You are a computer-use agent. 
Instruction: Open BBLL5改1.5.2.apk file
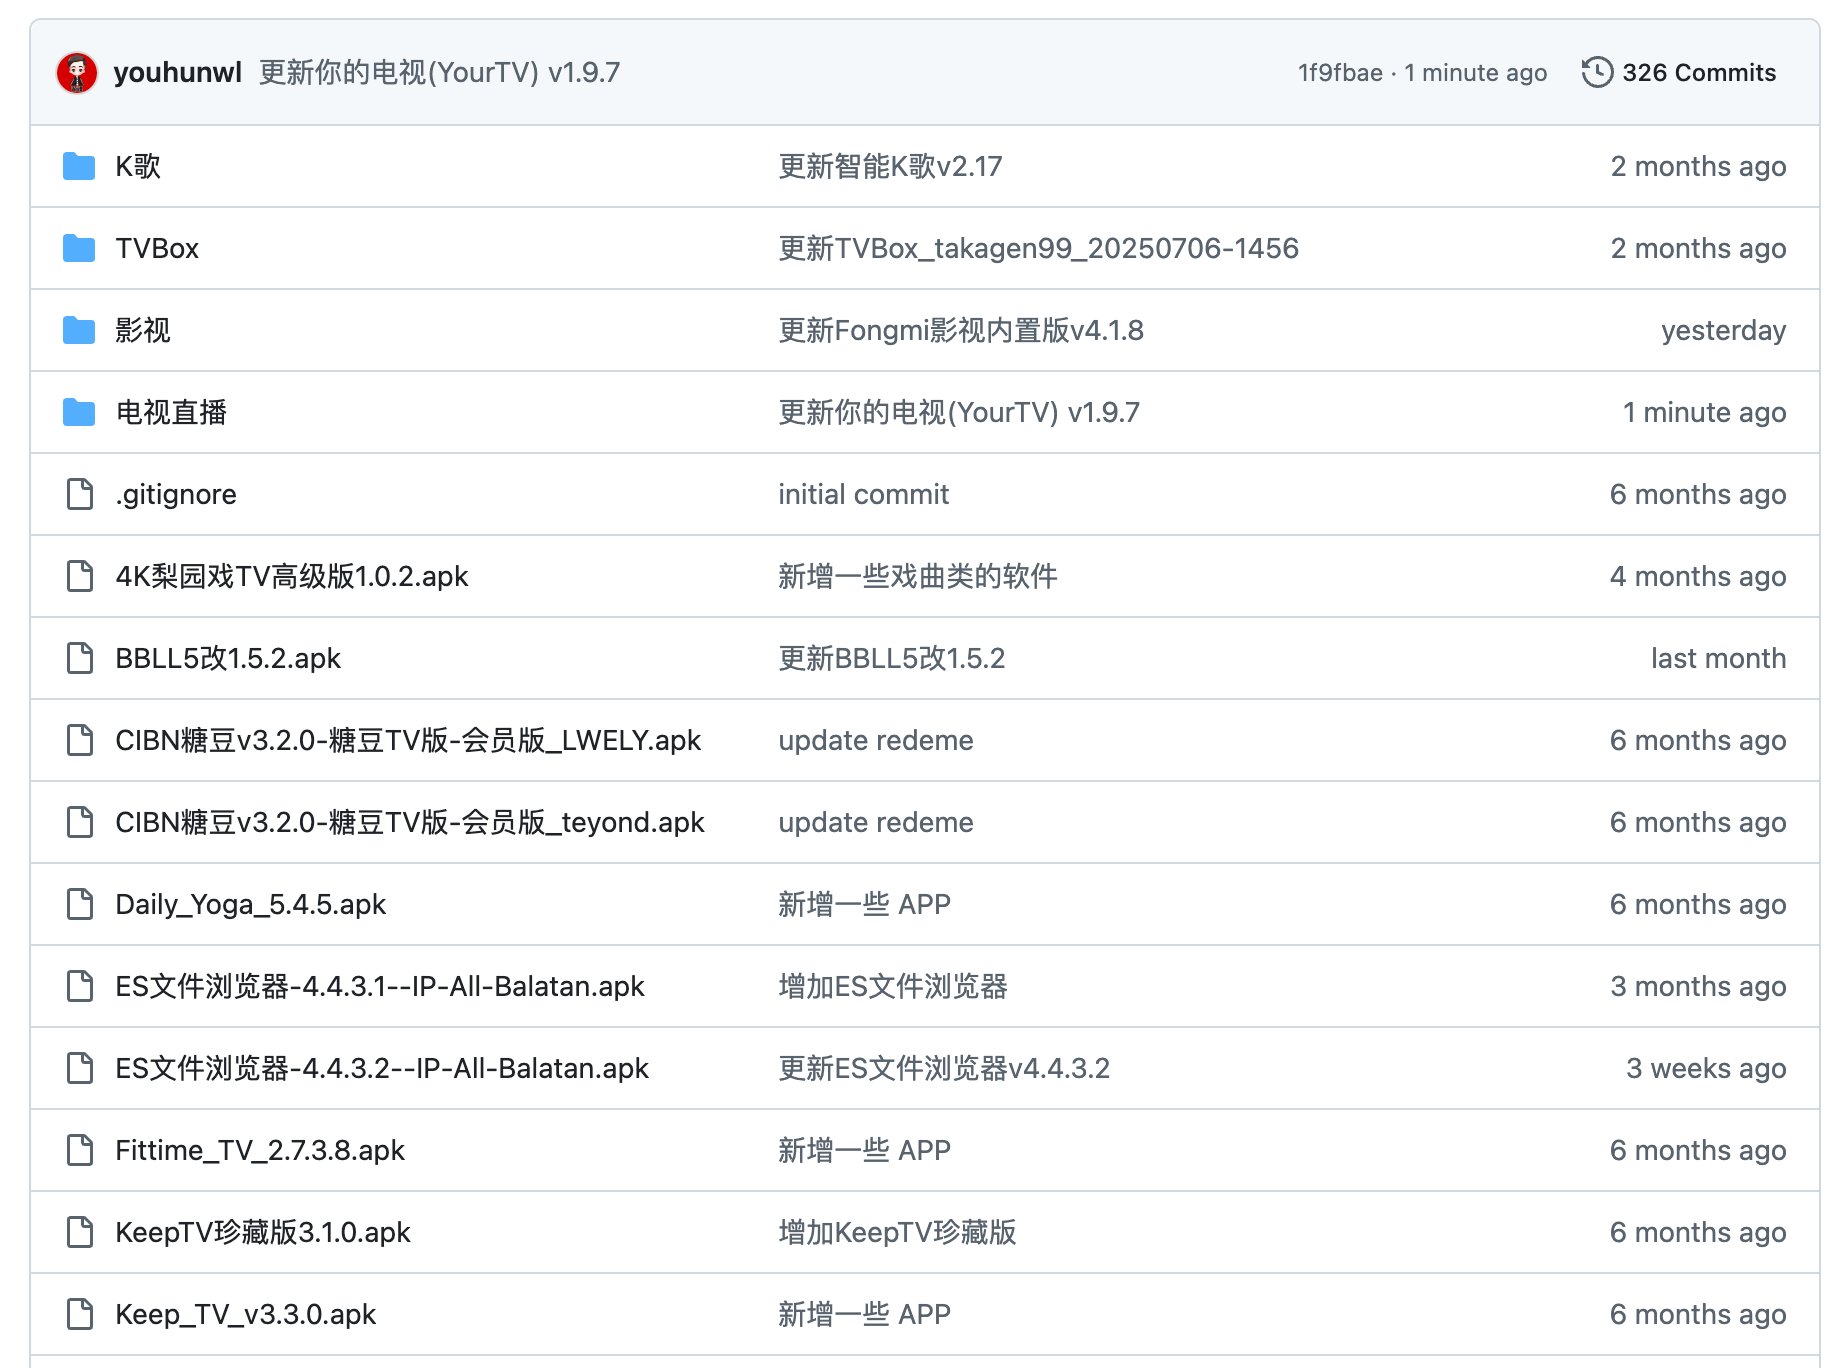coord(228,658)
